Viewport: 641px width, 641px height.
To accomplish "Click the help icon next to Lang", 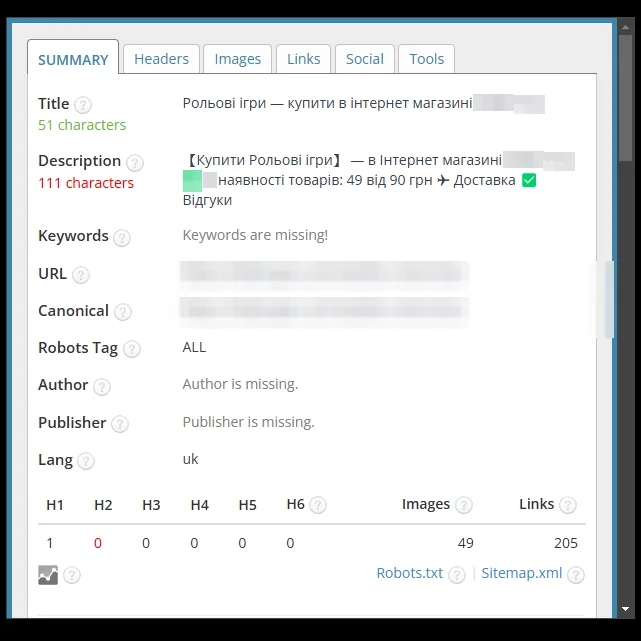I will [86, 462].
